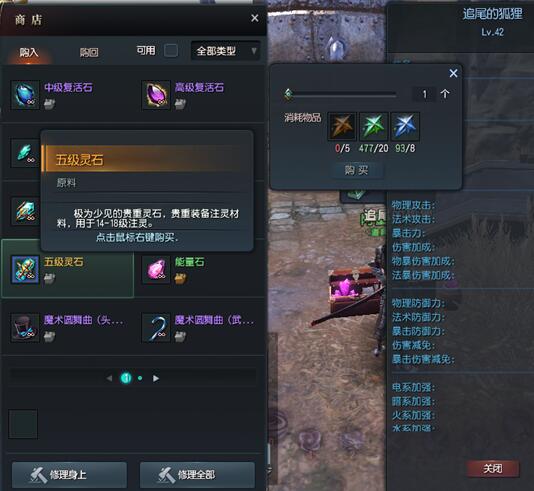The width and height of the screenshot is (534, 491).
Task: Go to previous shop page arrow
Action: [x=109, y=378]
